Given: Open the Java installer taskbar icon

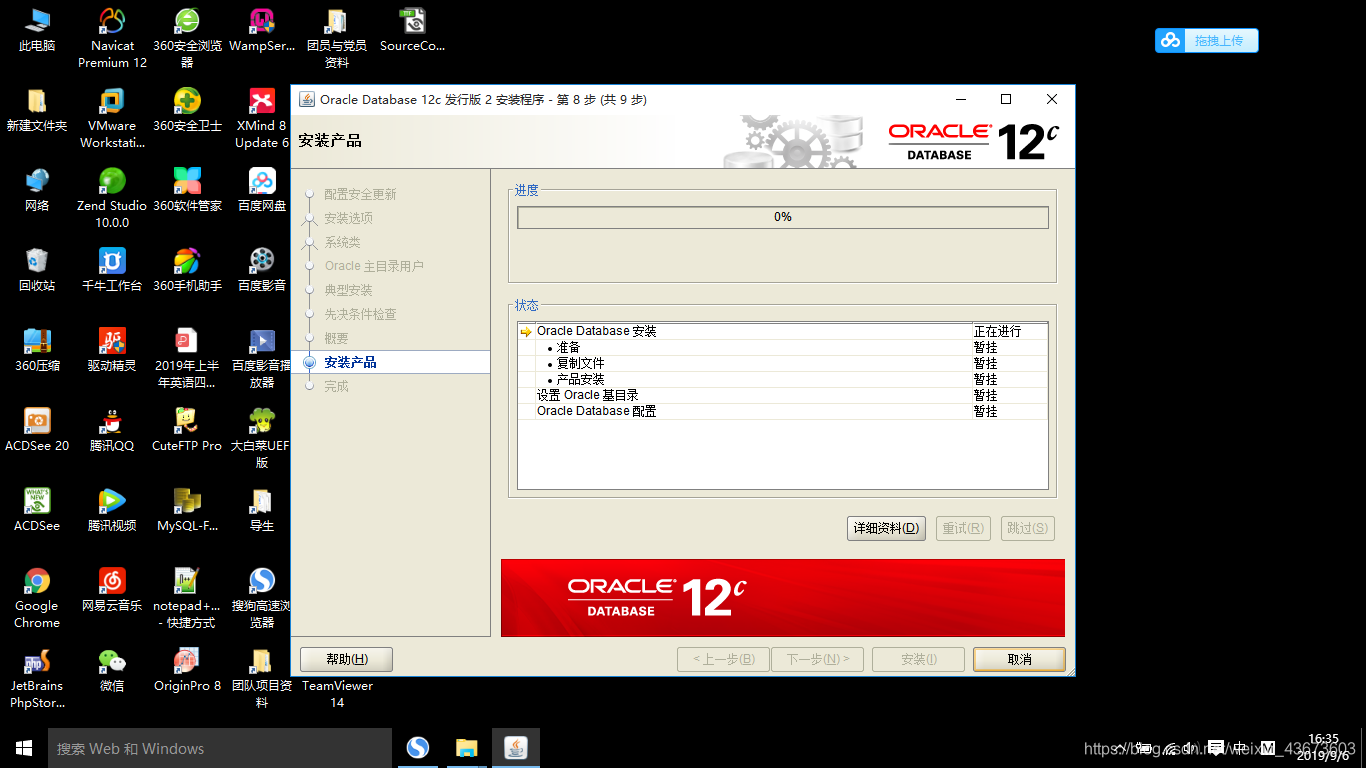Looking at the screenshot, I should click(516, 748).
